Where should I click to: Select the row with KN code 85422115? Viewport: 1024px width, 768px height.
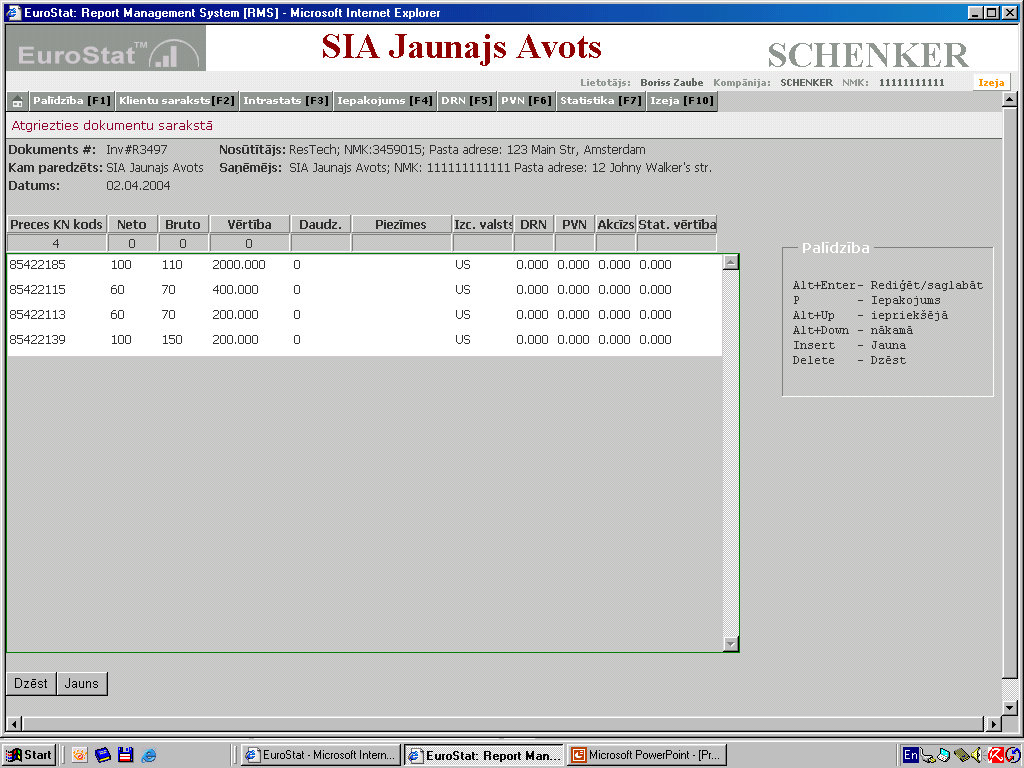click(x=364, y=289)
